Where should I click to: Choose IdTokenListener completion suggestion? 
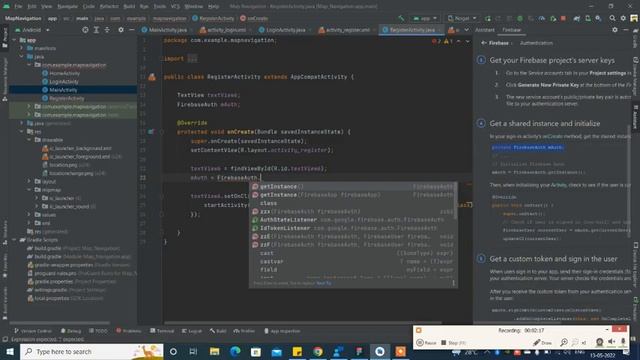[x=353, y=228]
